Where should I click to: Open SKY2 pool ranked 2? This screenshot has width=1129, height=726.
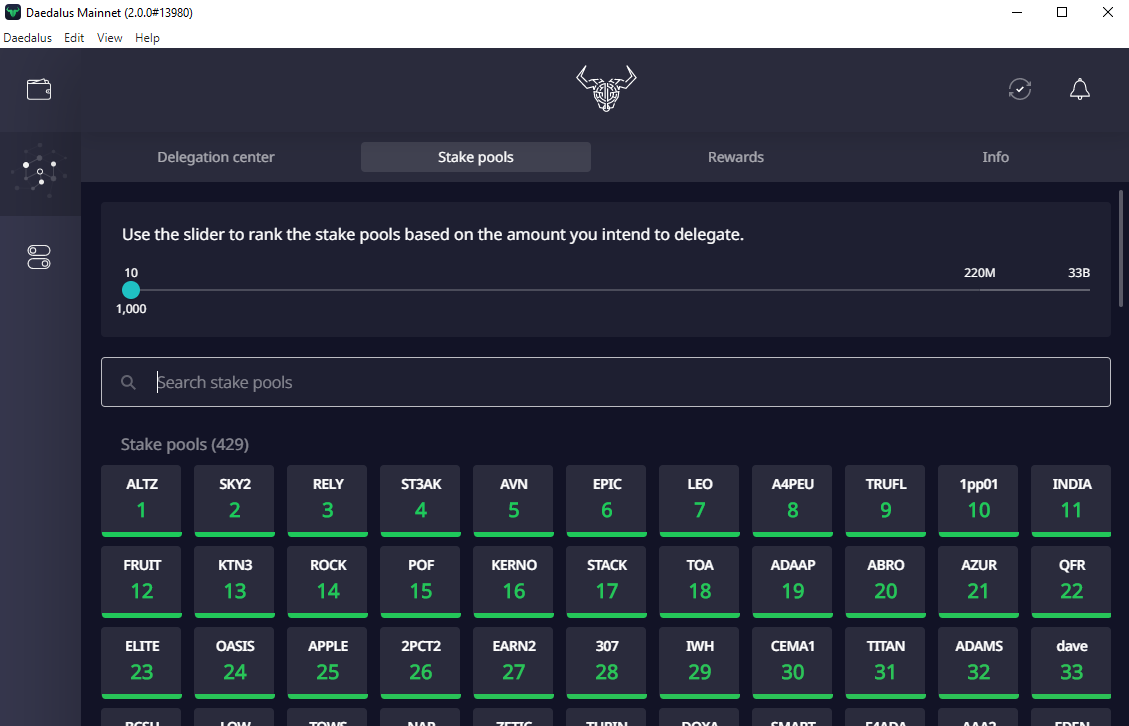[x=234, y=501]
